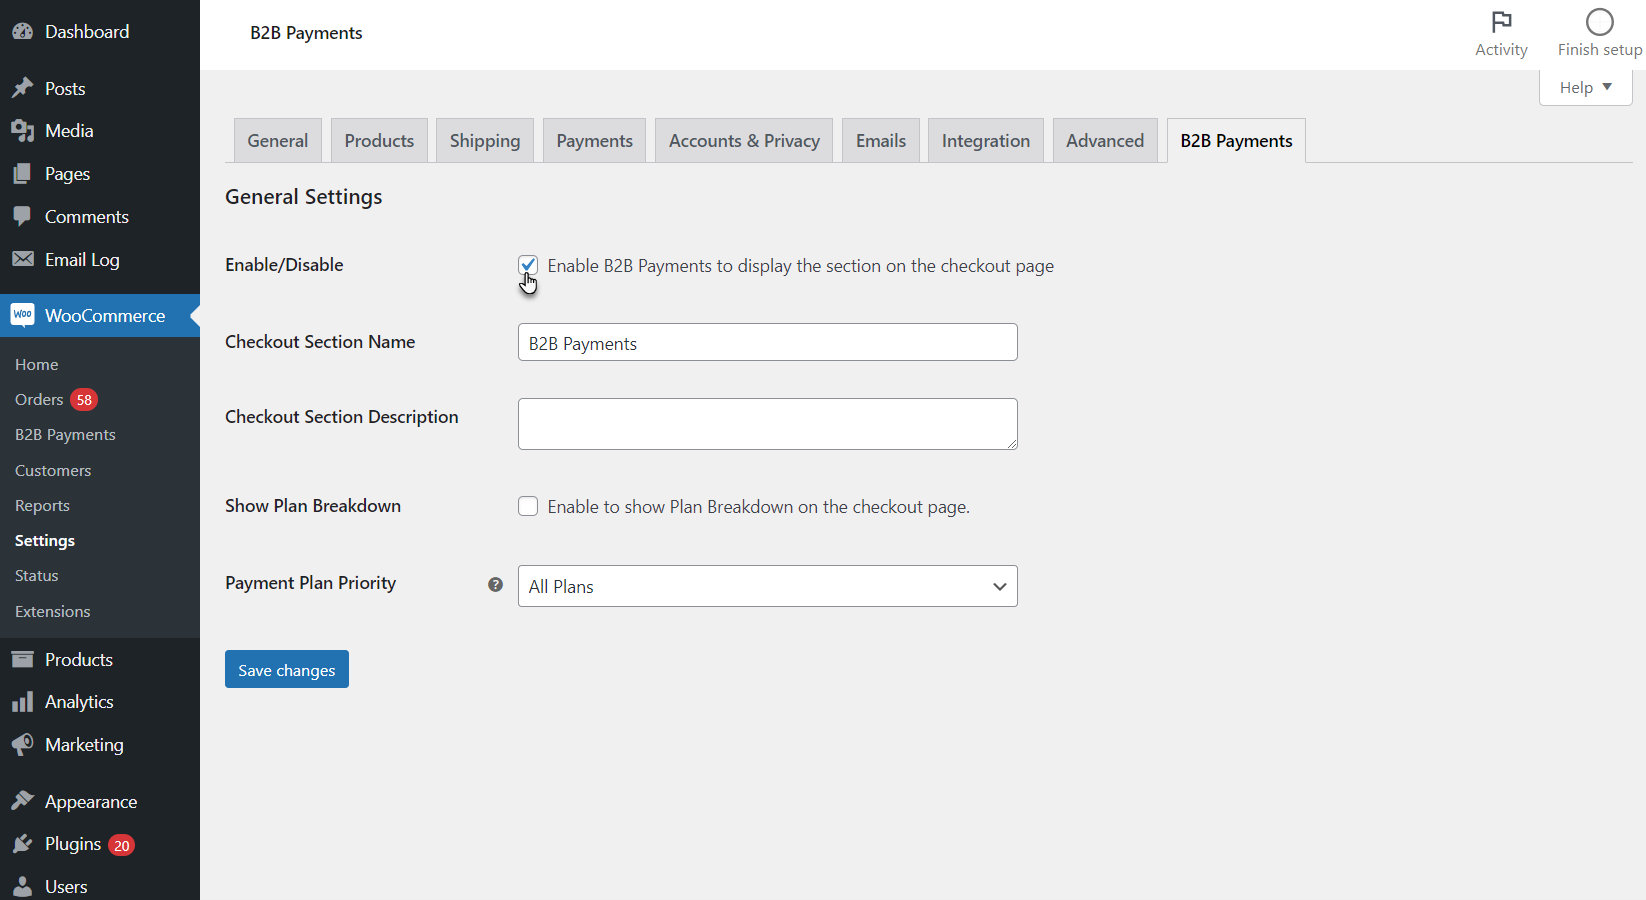Open the Reports submenu link
The height and width of the screenshot is (900, 1646).
coord(42,506)
